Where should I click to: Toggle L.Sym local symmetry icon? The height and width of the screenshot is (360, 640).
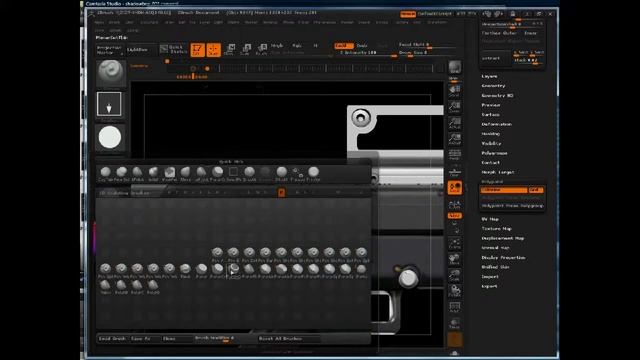(x=455, y=205)
